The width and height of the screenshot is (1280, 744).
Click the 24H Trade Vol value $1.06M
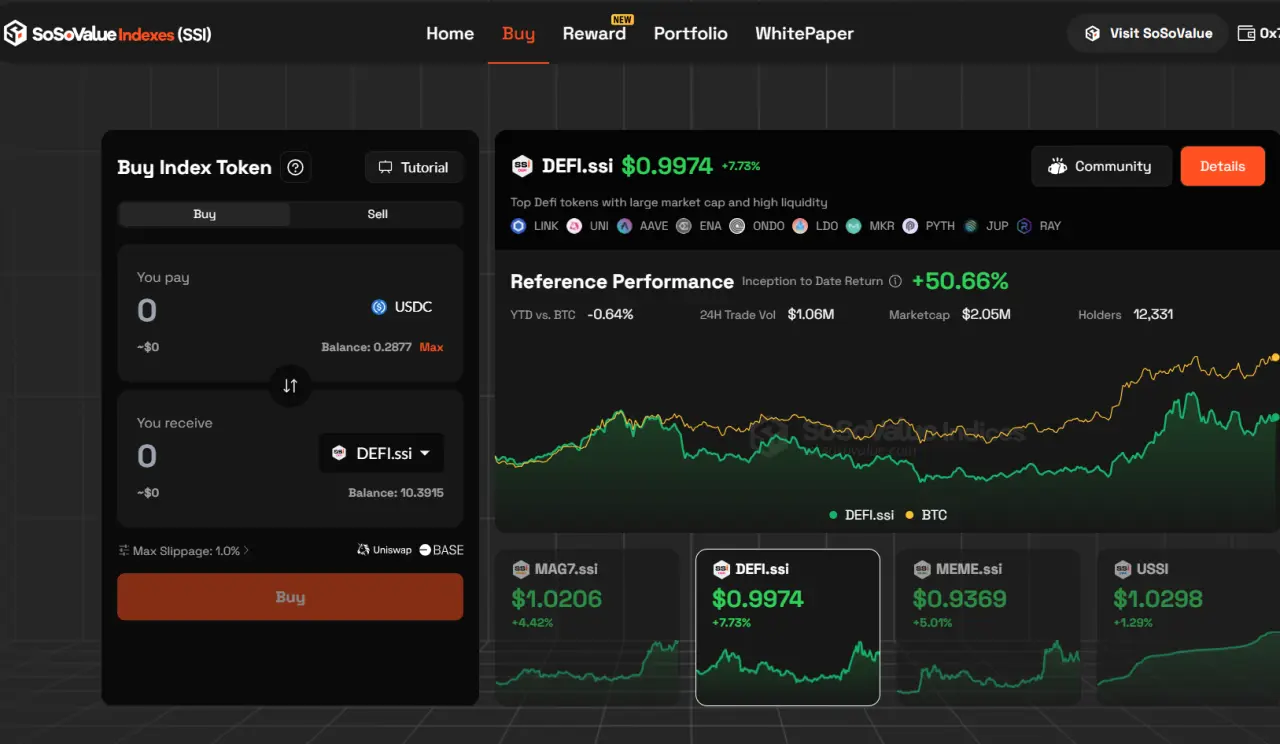811,314
